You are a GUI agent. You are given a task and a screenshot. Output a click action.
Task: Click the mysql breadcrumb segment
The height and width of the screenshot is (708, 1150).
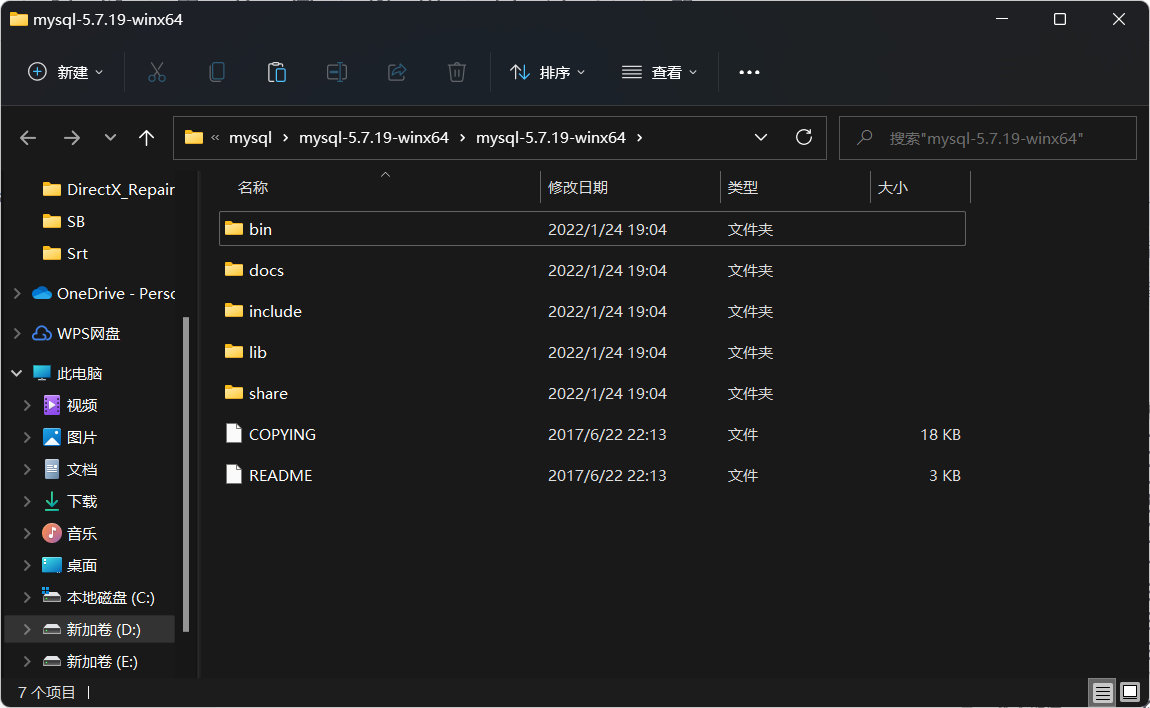(x=250, y=138)
